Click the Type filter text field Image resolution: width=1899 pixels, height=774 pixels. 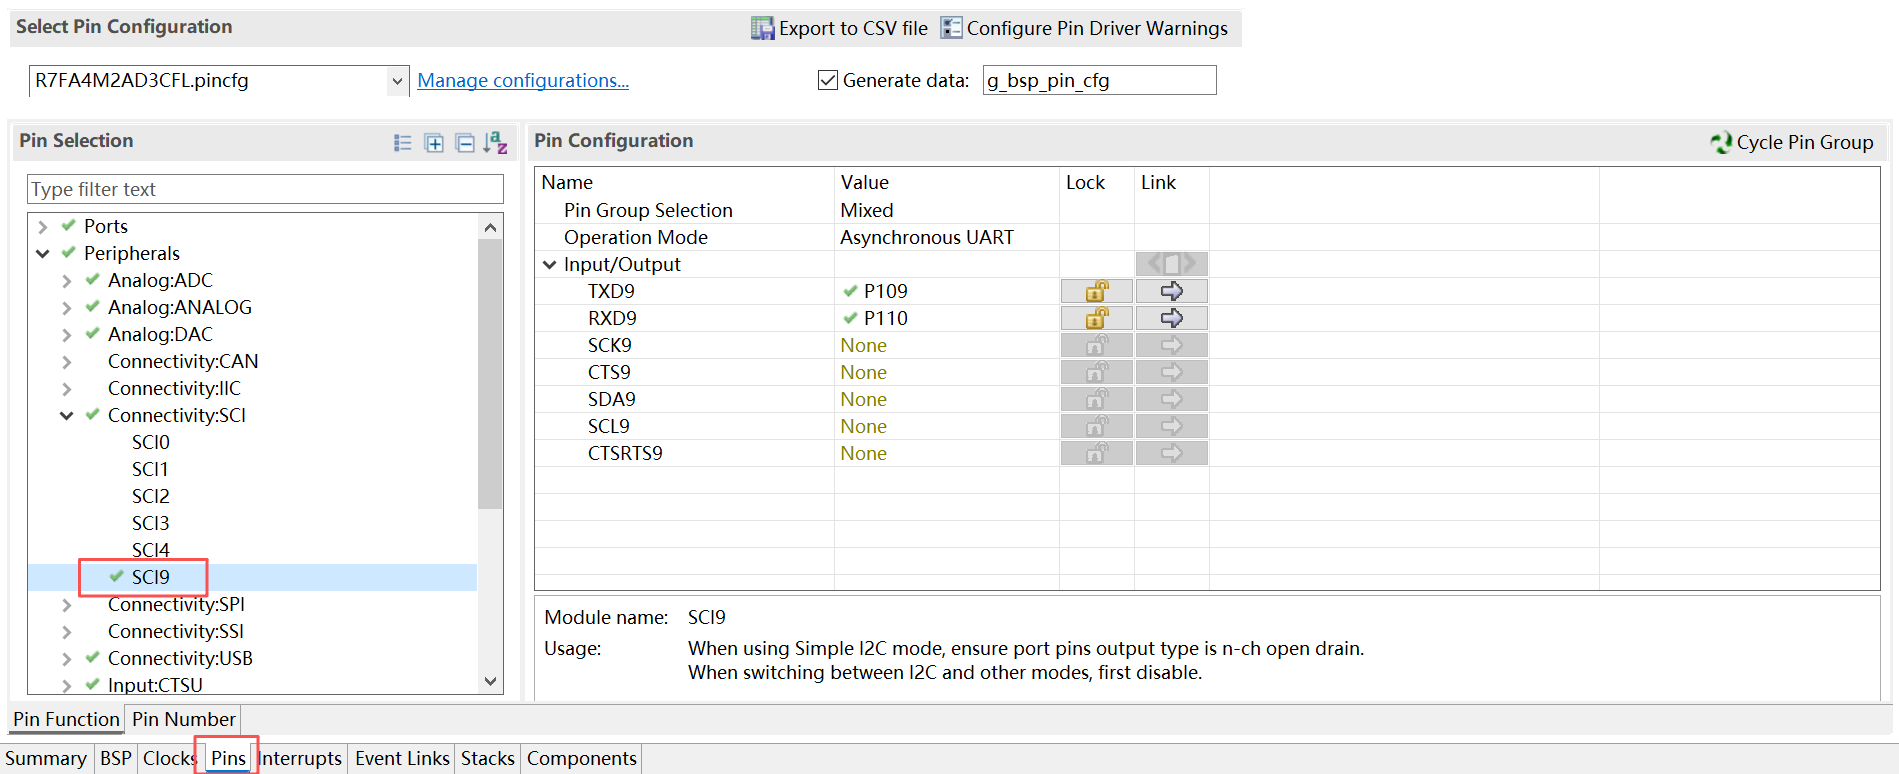265,189
